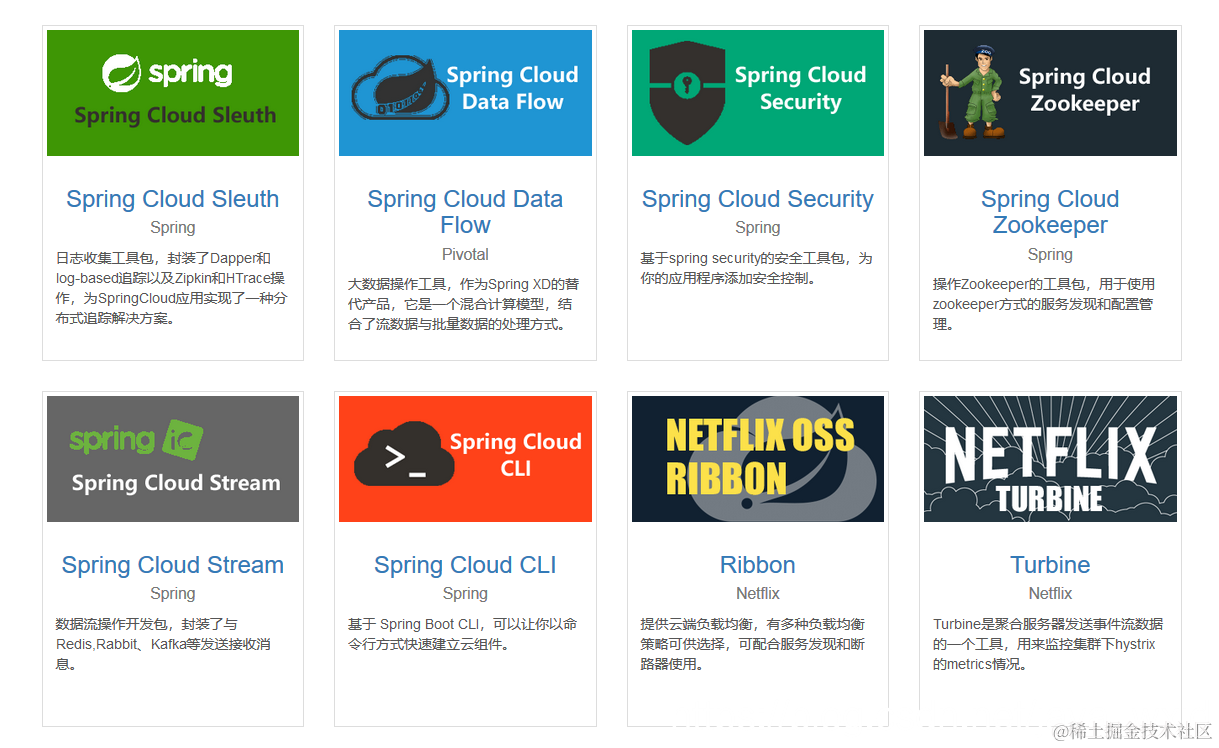Open the Spring Cloud Data Flow title link
Screen dimensions: 1219x748
[465, 212]
